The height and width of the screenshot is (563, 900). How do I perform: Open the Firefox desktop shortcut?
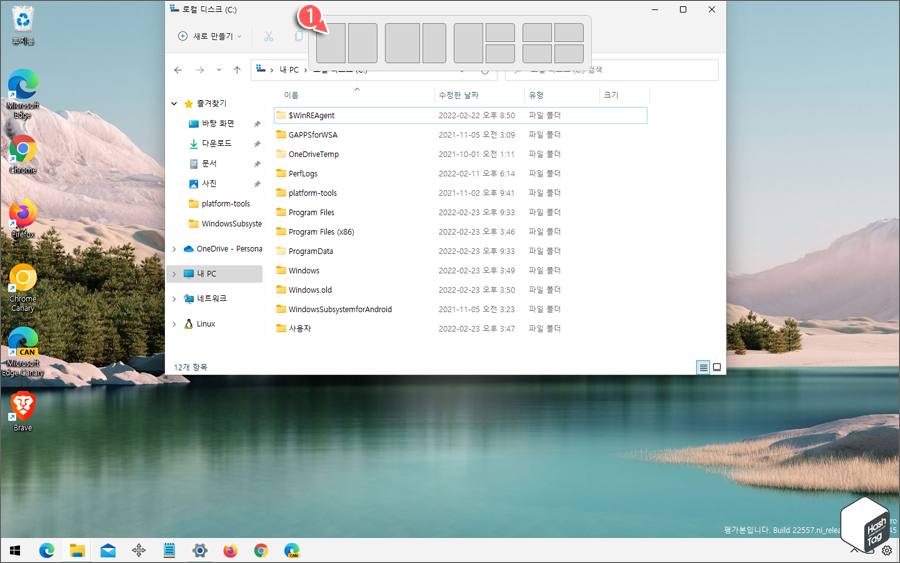pos(23,219)
